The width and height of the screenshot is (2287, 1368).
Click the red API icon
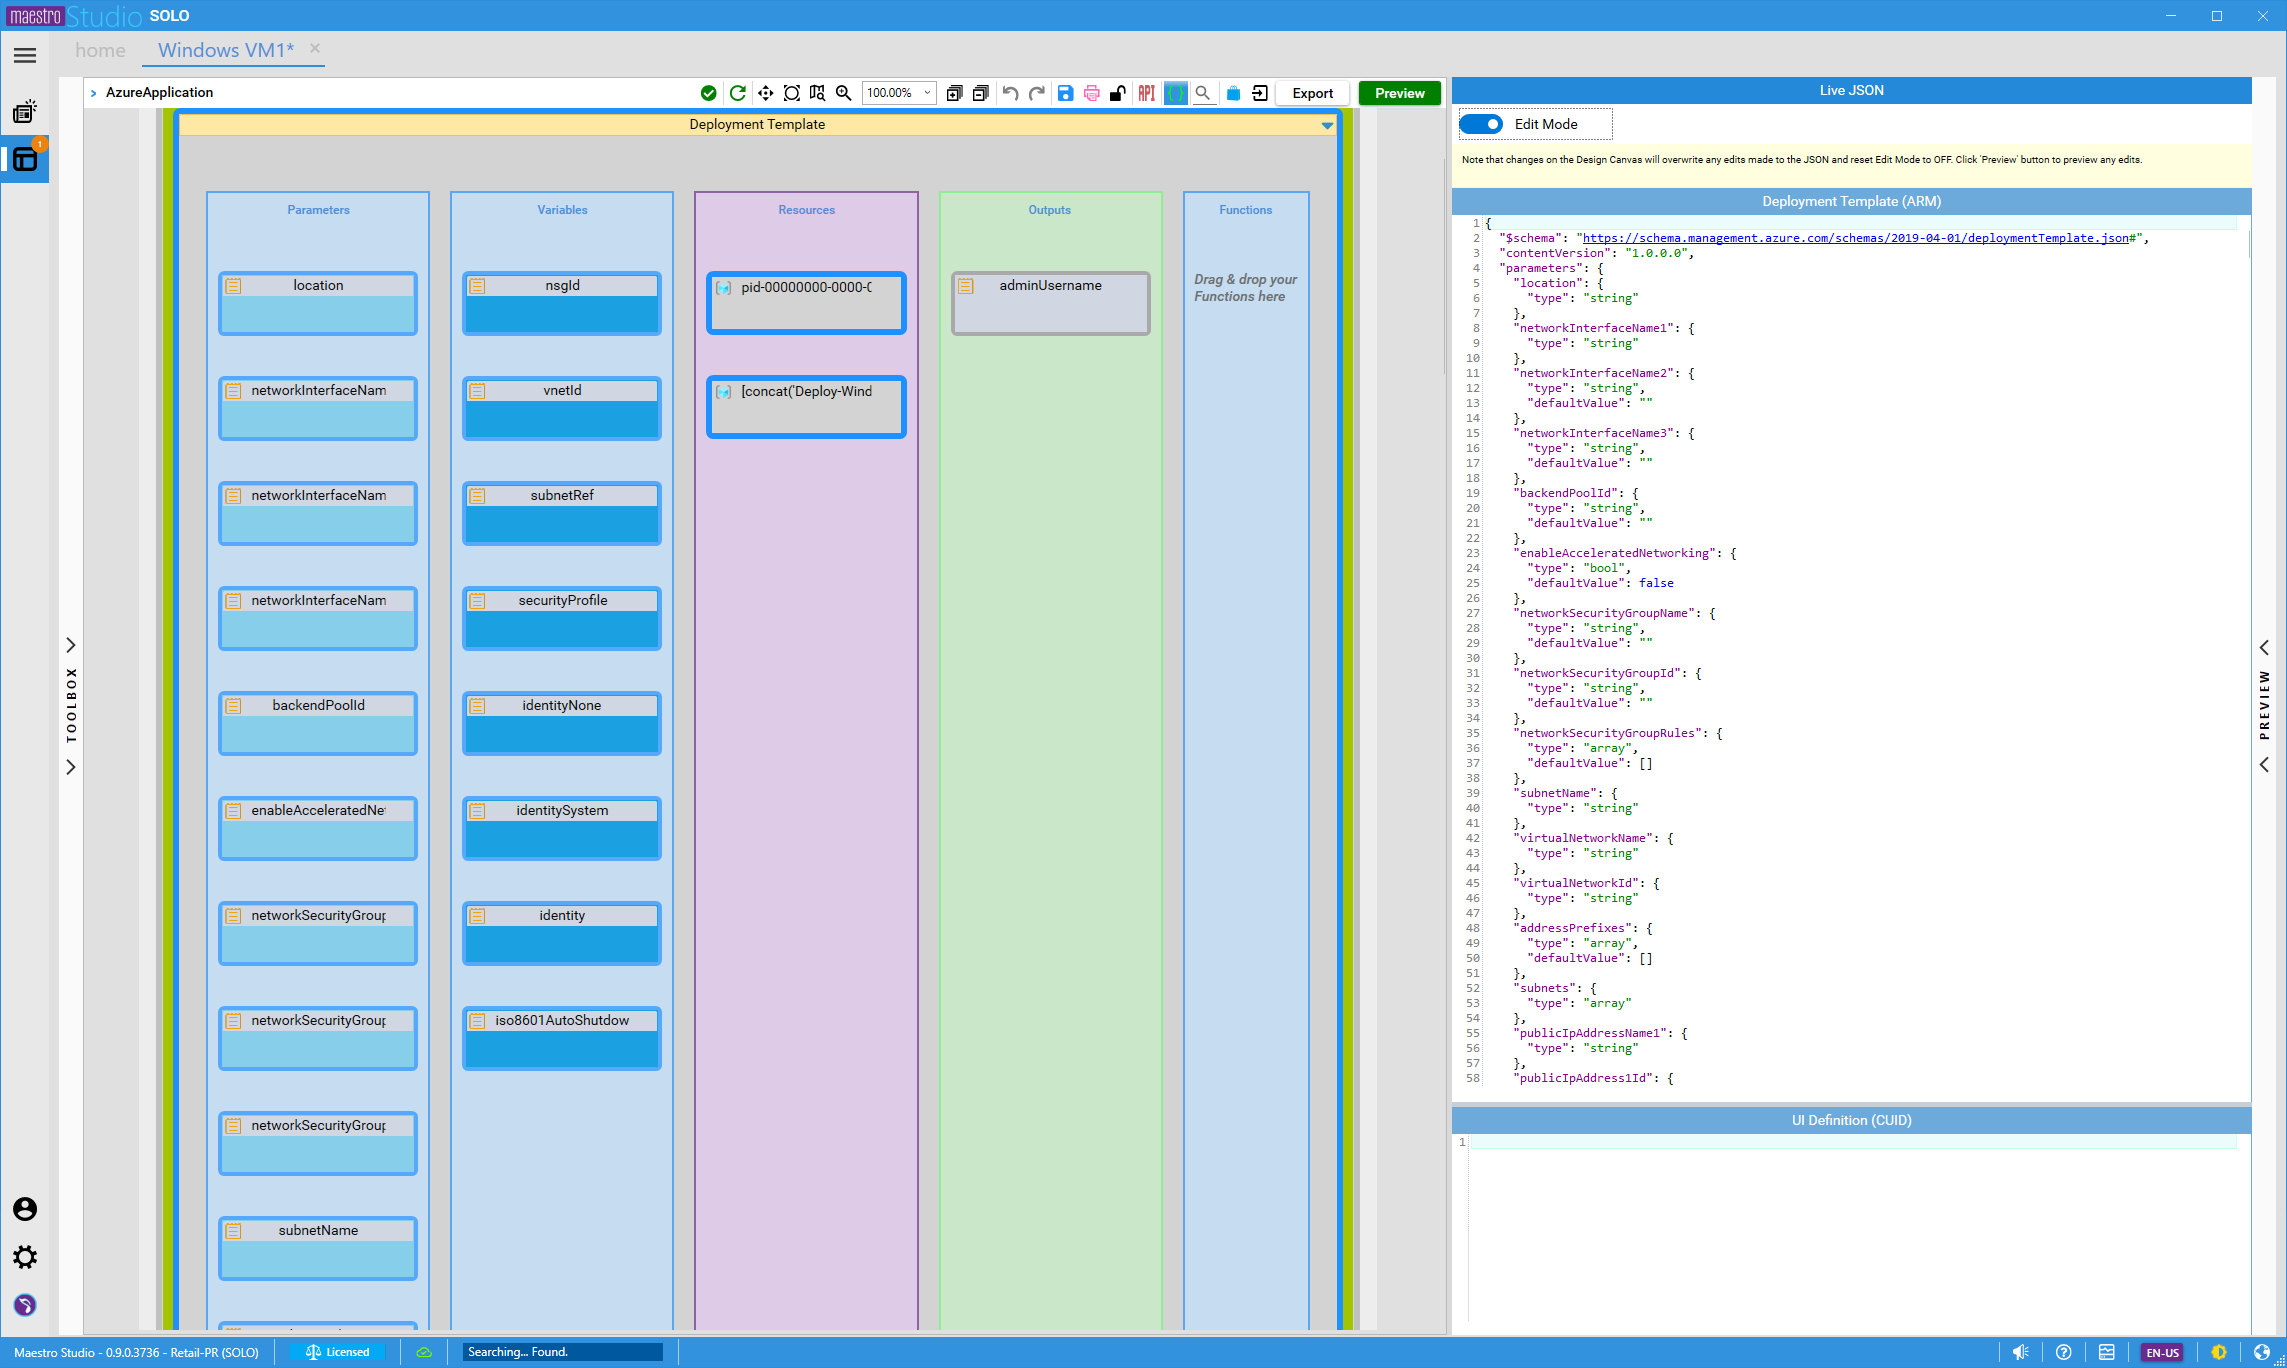1147,93
